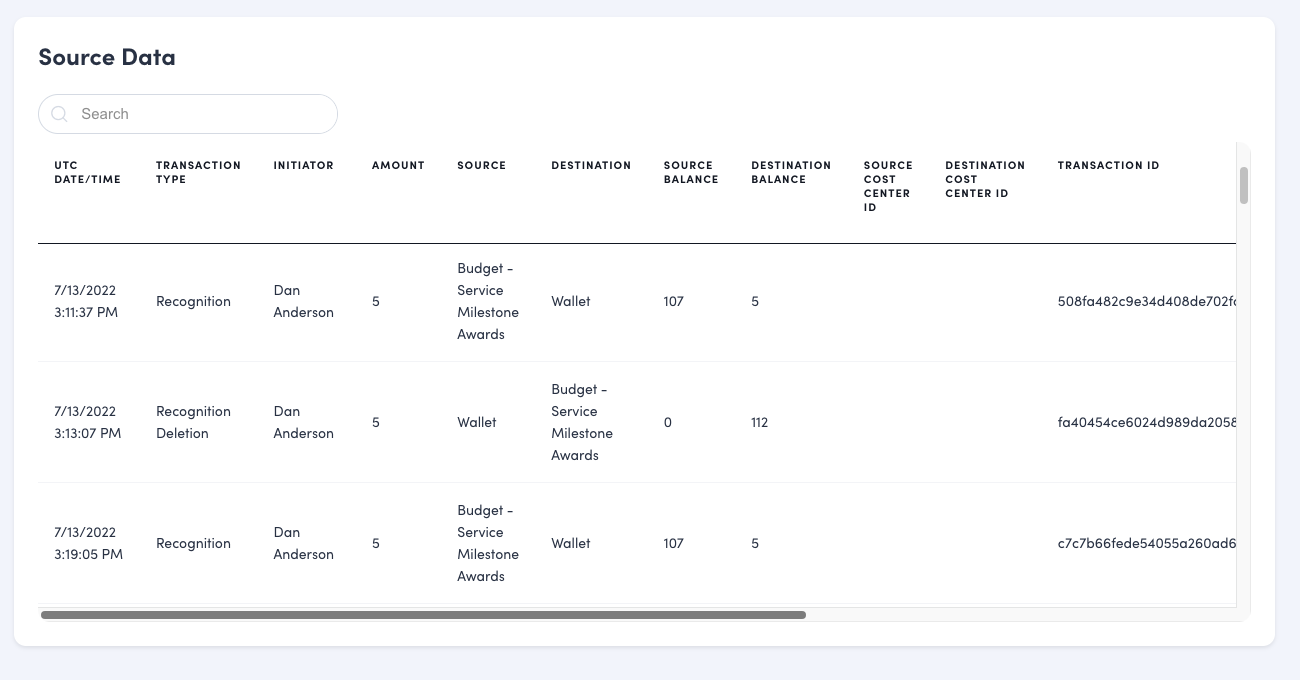Click Source Cost Center ID header
Image resolution: width=1300 pixels, height=680 pixels.
pyautogui.click(x=888, y=186)
